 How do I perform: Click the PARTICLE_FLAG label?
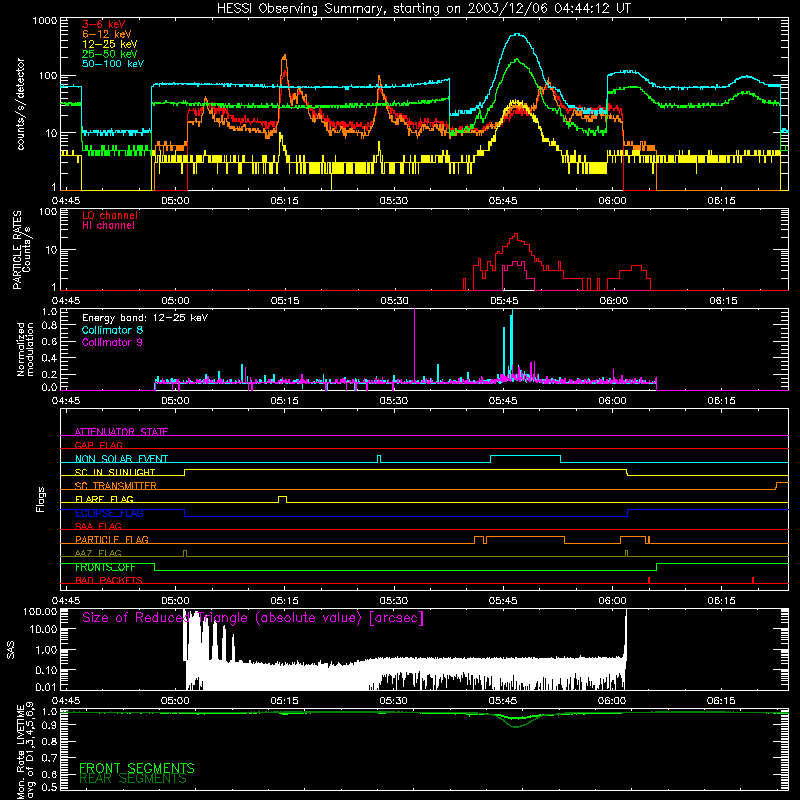pos(112,539)
